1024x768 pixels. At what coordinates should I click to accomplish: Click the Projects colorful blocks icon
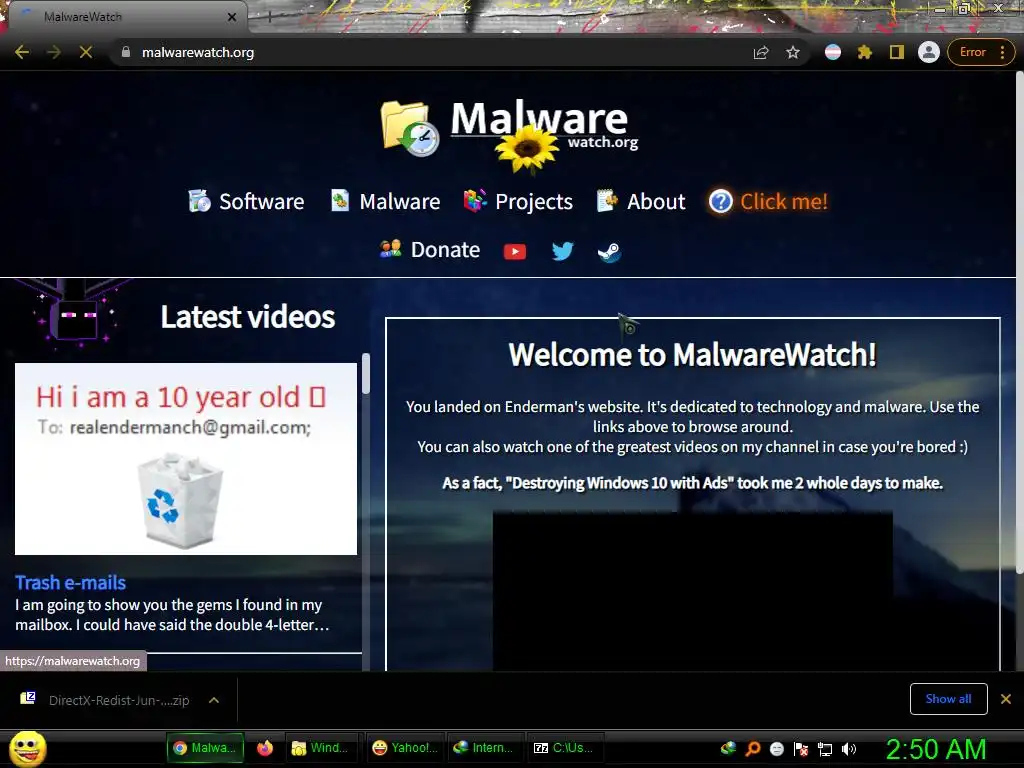tap(475, 200)
